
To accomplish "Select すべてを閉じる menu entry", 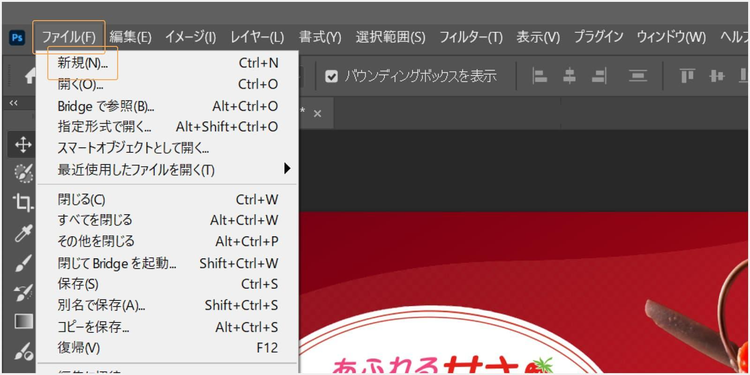I will coord(167,220).
